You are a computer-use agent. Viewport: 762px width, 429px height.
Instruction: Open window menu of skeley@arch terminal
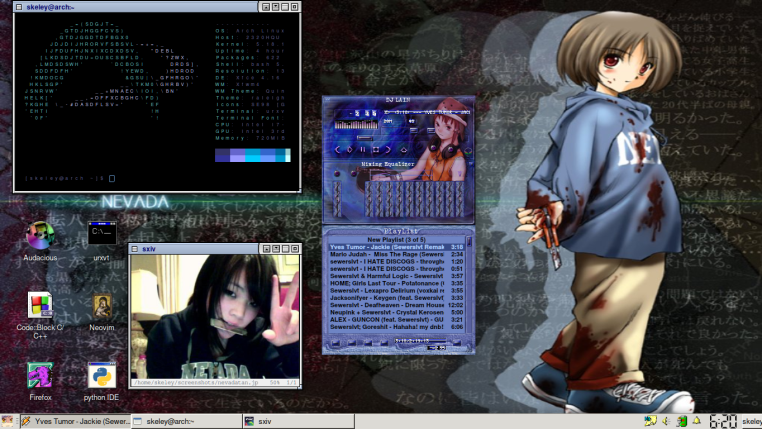click(19, 7)
